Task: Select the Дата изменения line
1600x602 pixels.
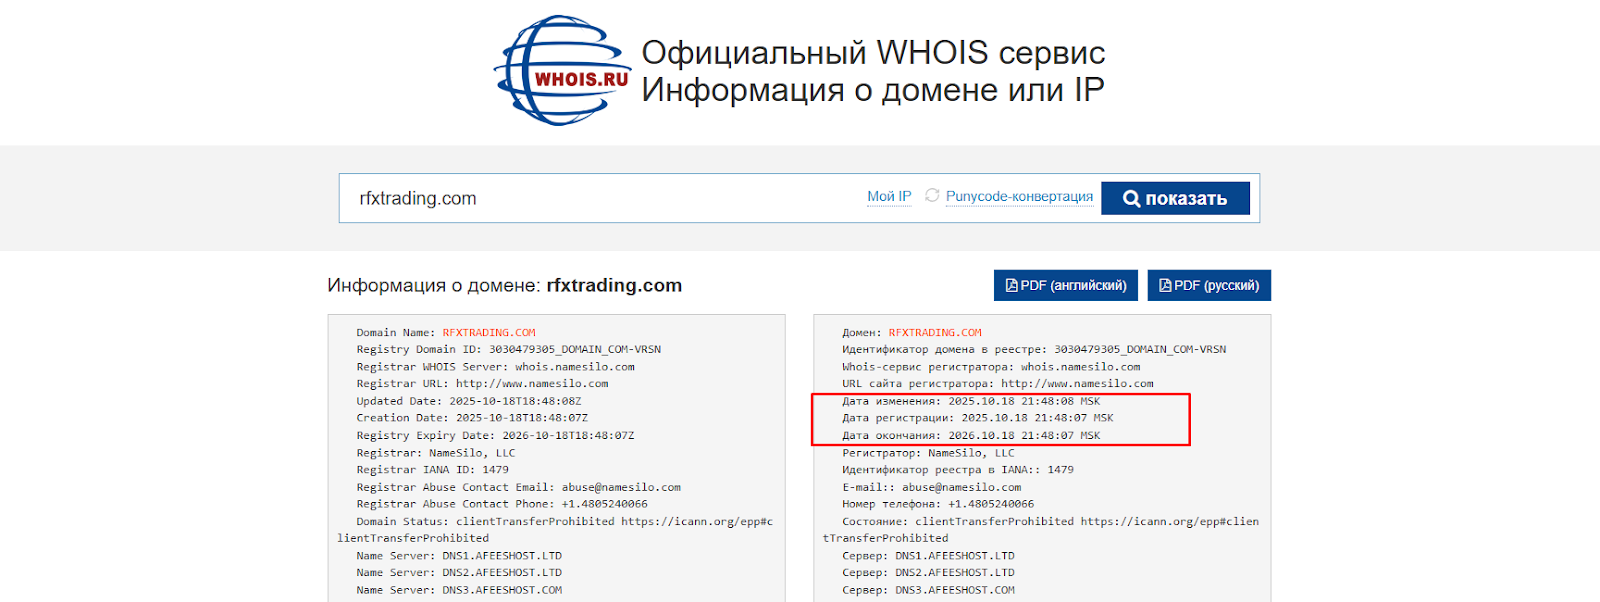Action: point(971,401)
